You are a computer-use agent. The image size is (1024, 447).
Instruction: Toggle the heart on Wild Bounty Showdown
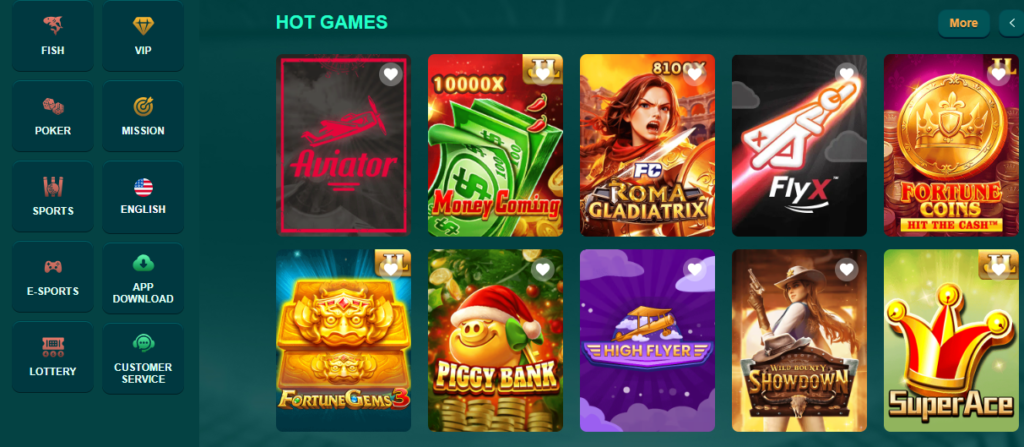tap(846, 269)
